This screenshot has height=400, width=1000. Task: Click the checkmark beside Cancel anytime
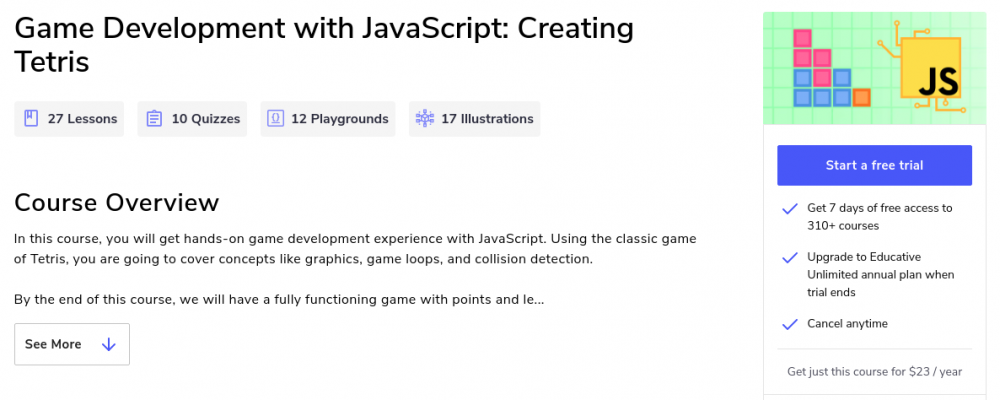coord(789,324)
